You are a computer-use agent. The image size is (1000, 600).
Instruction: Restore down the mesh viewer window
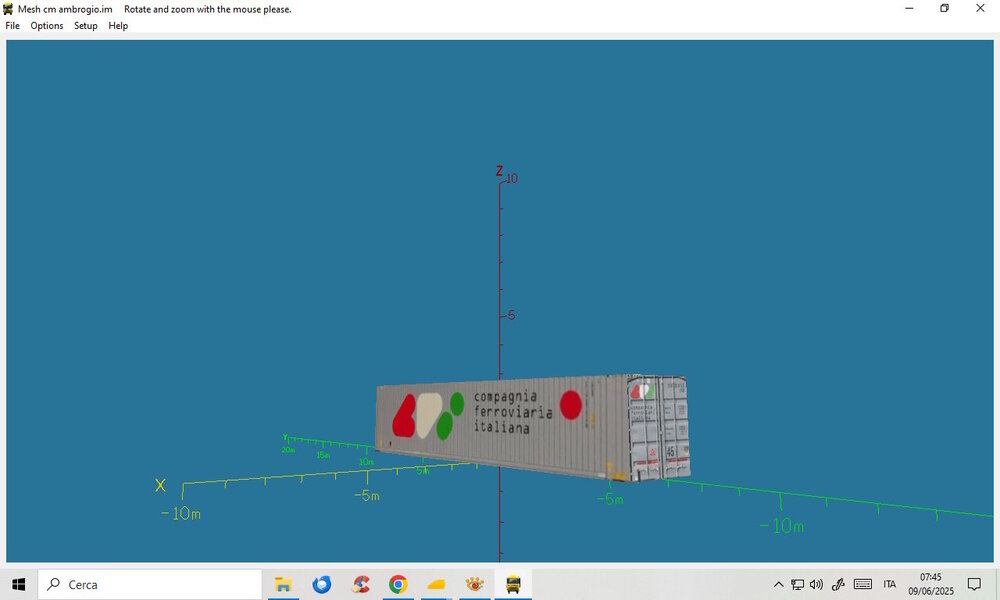tap(945, 9)
